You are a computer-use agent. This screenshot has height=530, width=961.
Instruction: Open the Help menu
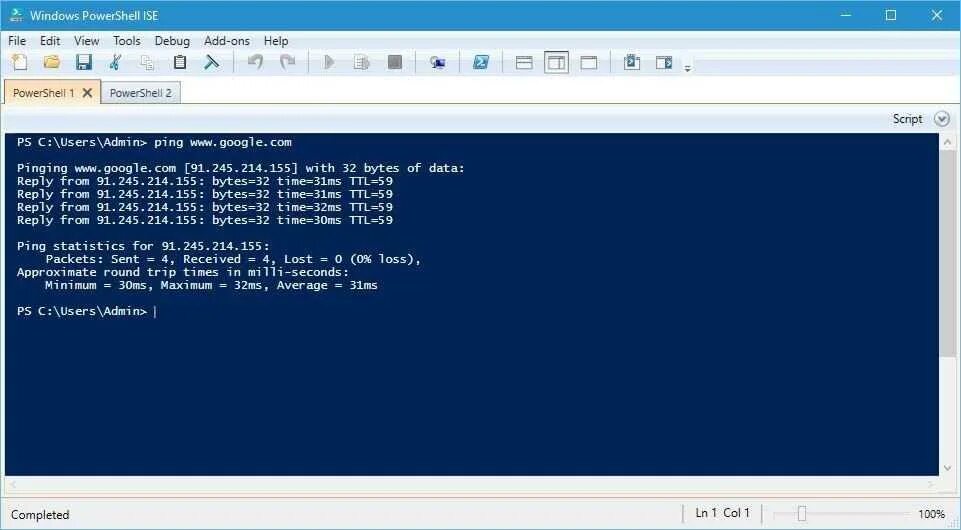276,41
